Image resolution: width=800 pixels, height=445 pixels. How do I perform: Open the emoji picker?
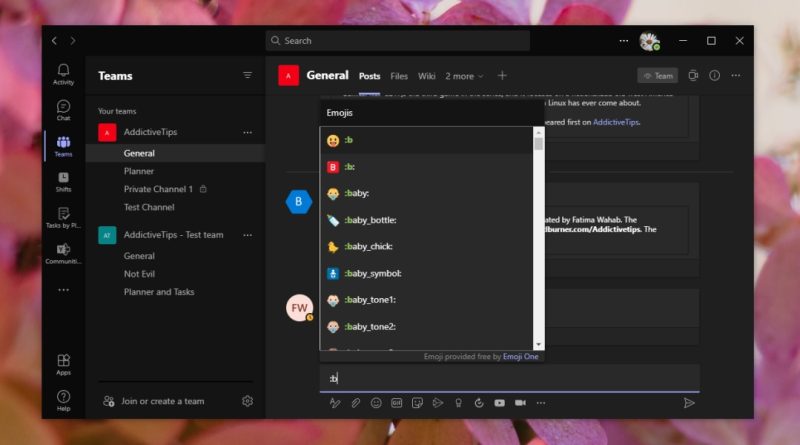(x=376, y=403)
